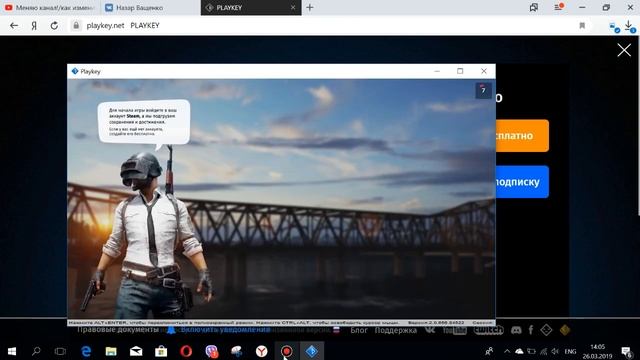The height and width of the screenshot is (360, 640).
Task: Open the Mail app from the taskbar
Action: (x=136, y=351)
